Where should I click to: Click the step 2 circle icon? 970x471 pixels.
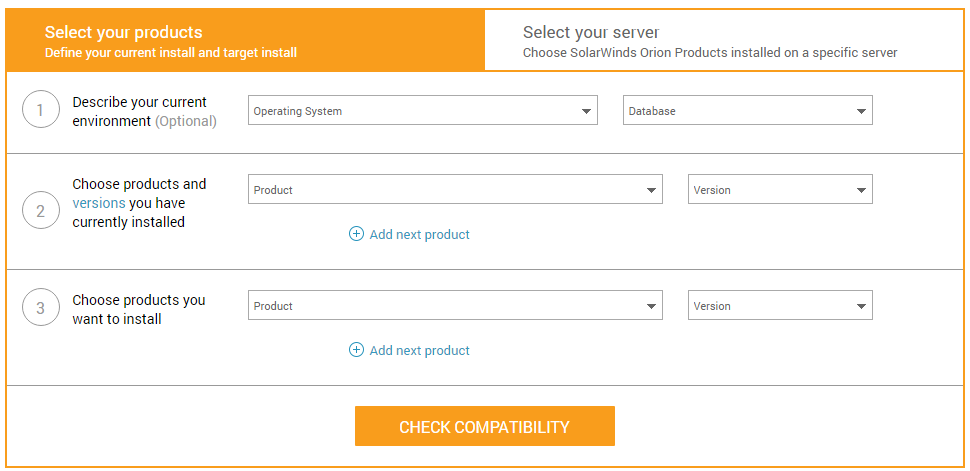click(40, 210)
